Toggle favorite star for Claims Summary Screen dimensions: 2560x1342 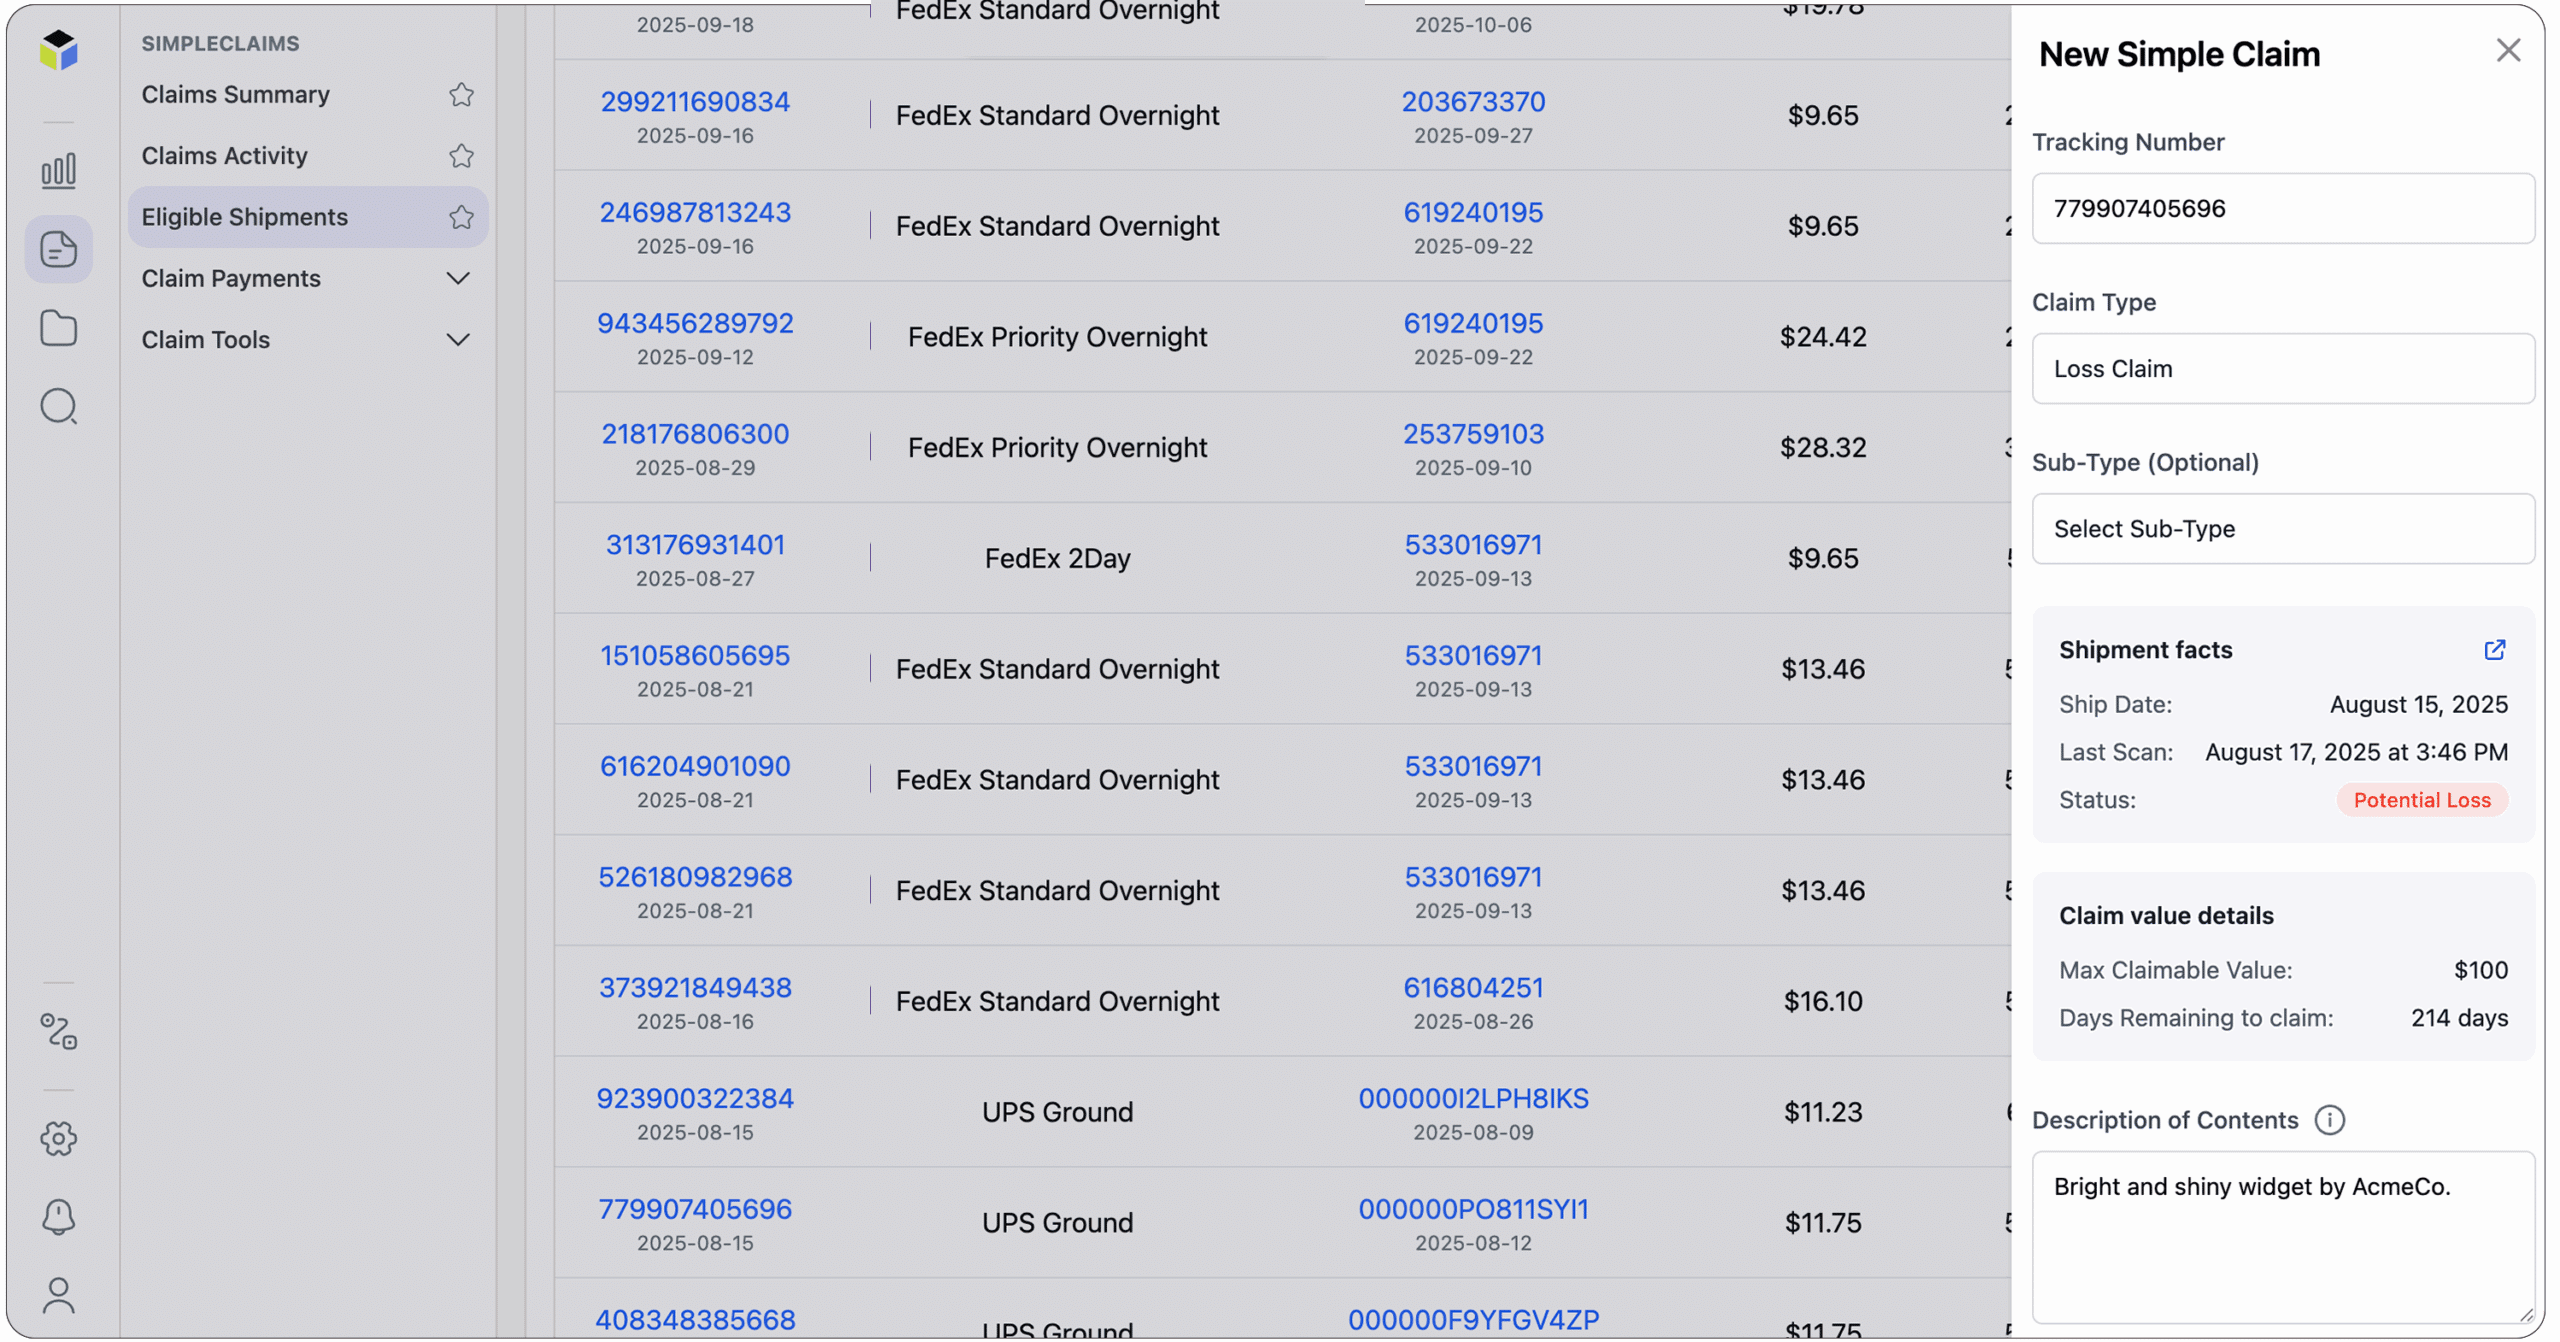click(x=461, y=94)
